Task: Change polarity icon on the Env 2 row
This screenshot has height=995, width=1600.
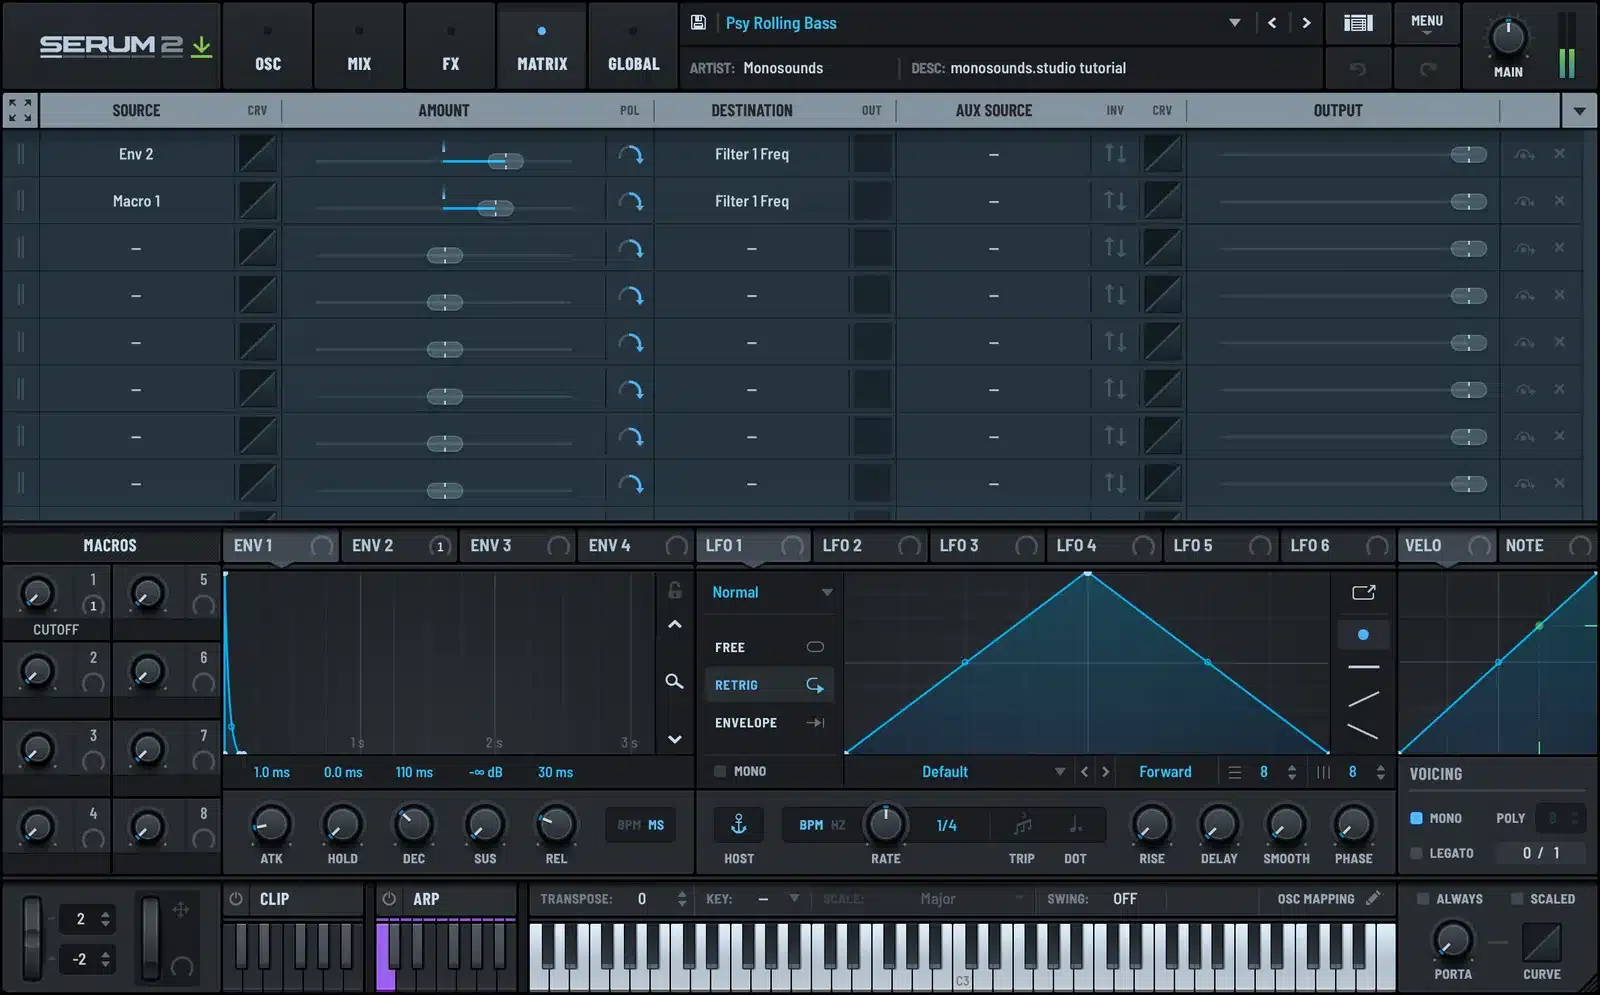Action: coord(630,154)
